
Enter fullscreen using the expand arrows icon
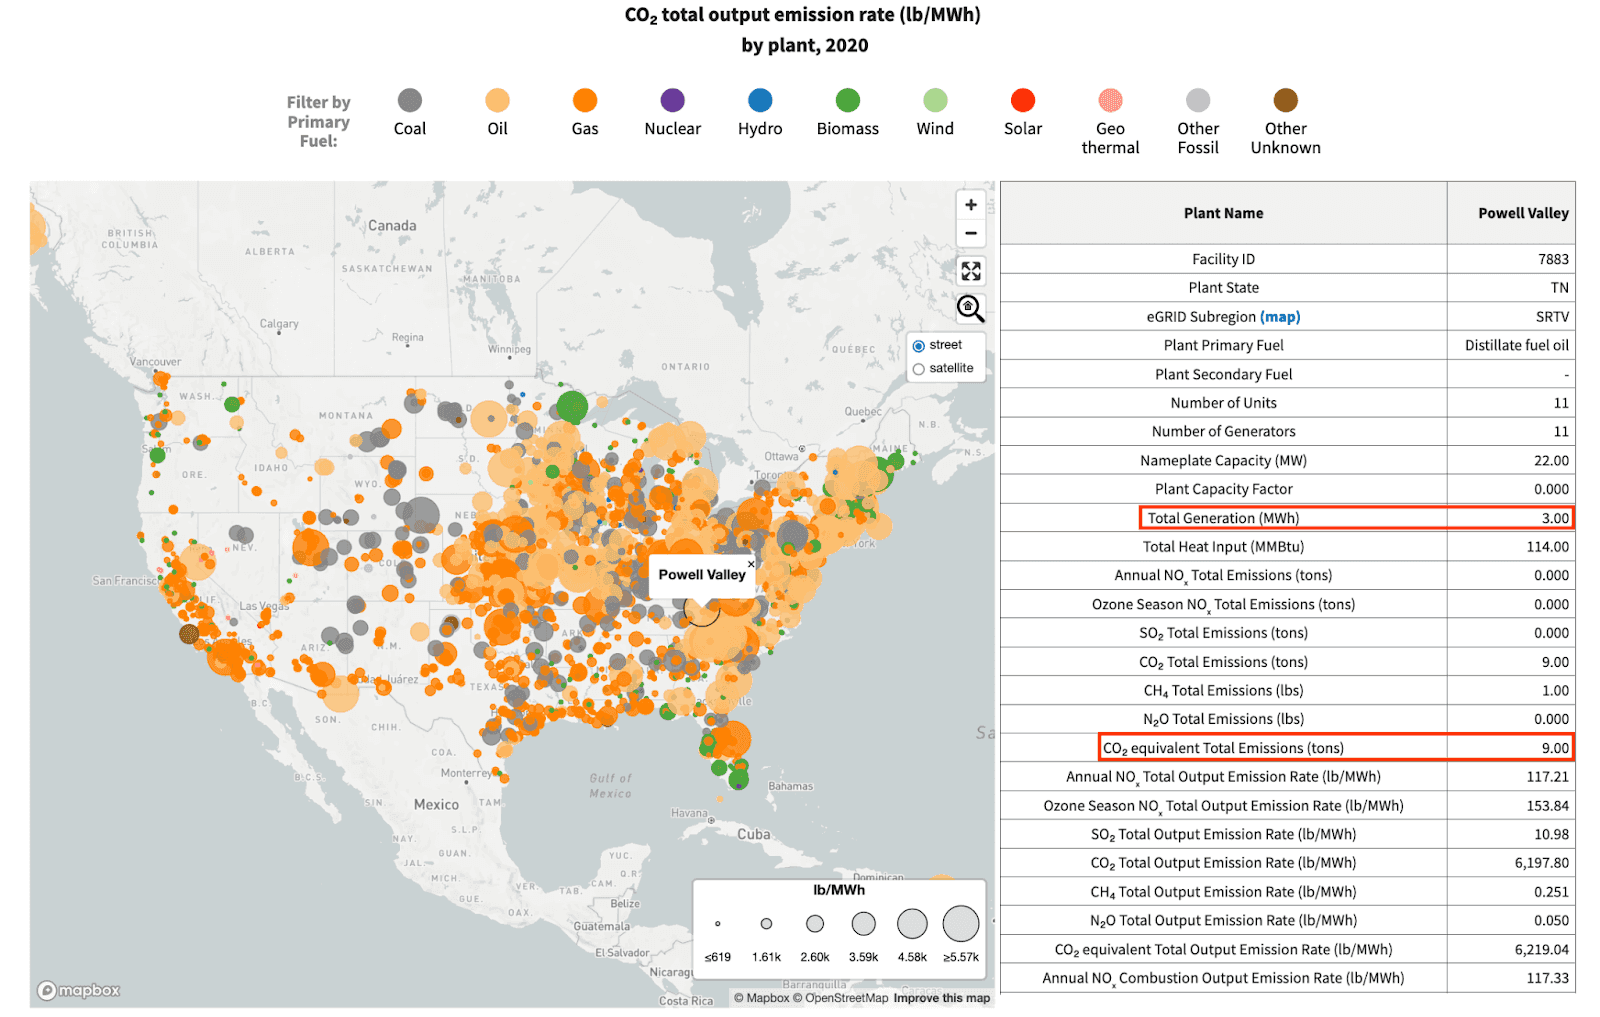970,270
